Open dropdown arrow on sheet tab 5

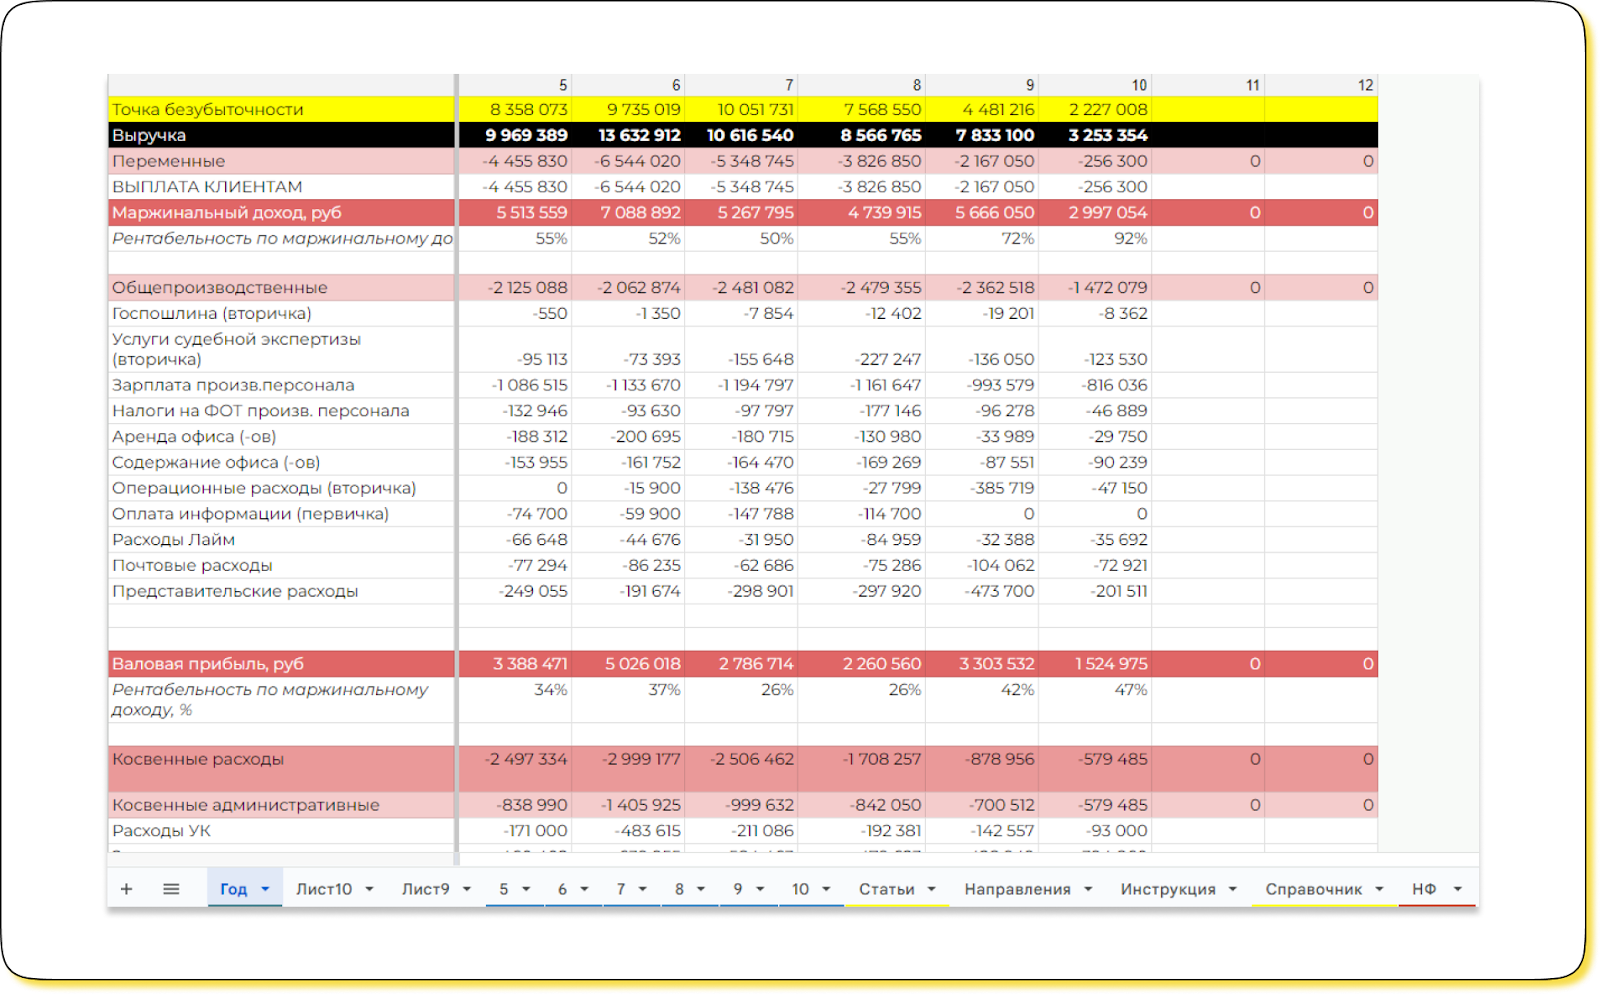[526, 889]
